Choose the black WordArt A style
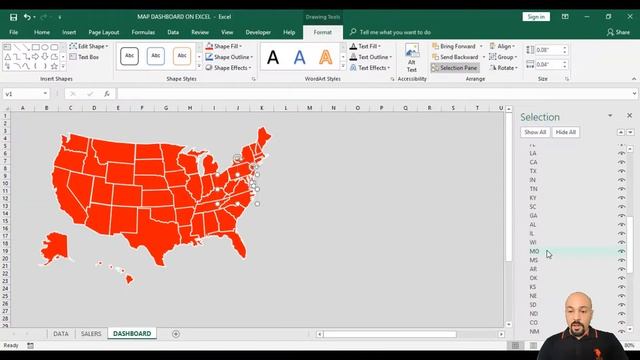Image resolution: width=640 pixels, height=360 pixels. pyautogui.click(x=273, y=57)
